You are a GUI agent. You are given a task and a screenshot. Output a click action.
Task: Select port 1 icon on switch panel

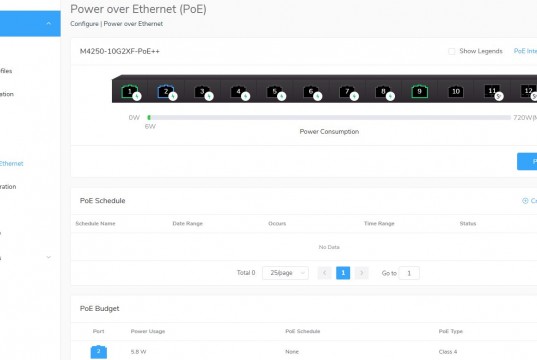(130, 91)
